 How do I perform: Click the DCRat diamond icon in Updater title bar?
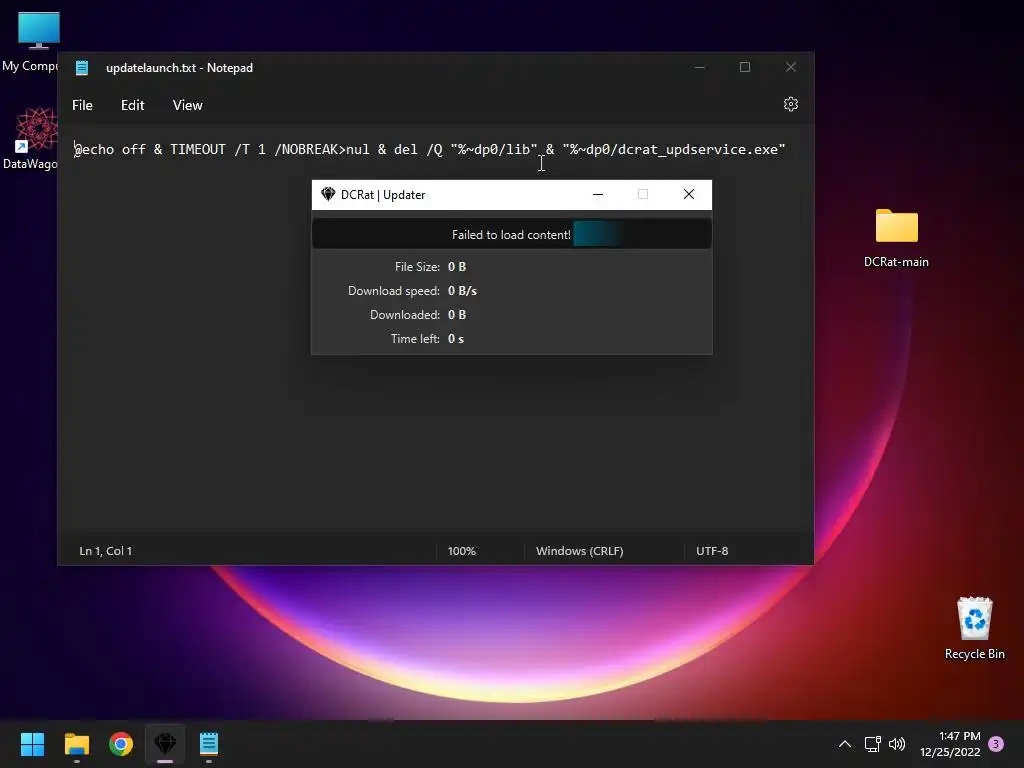tap(328, 195)
